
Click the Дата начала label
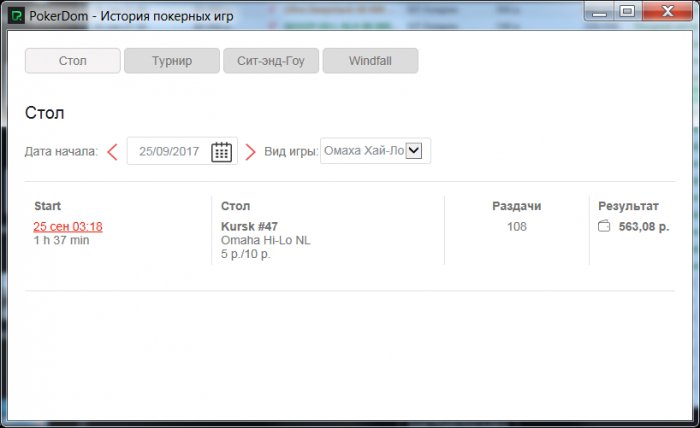(x=61, y=151)
